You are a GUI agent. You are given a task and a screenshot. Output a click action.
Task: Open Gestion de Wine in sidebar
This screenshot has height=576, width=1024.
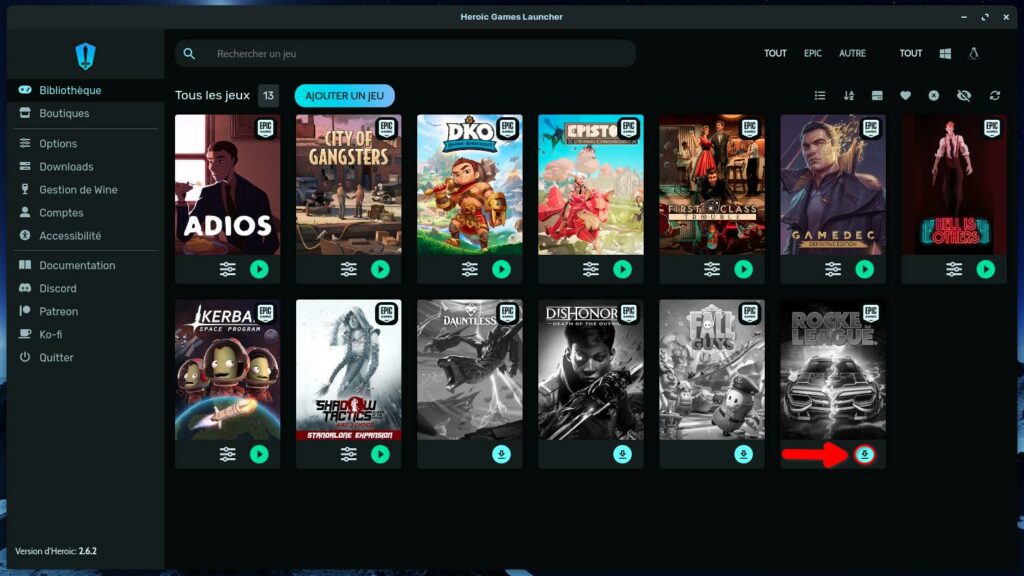78,190
